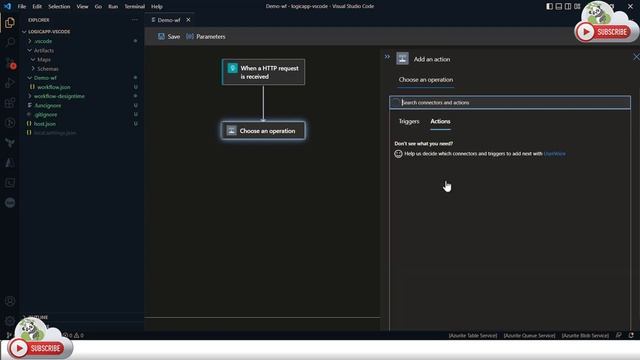The image size is (640, 360).
Task: Open the Extensions view in activity bar
Action: click(10, 103)
